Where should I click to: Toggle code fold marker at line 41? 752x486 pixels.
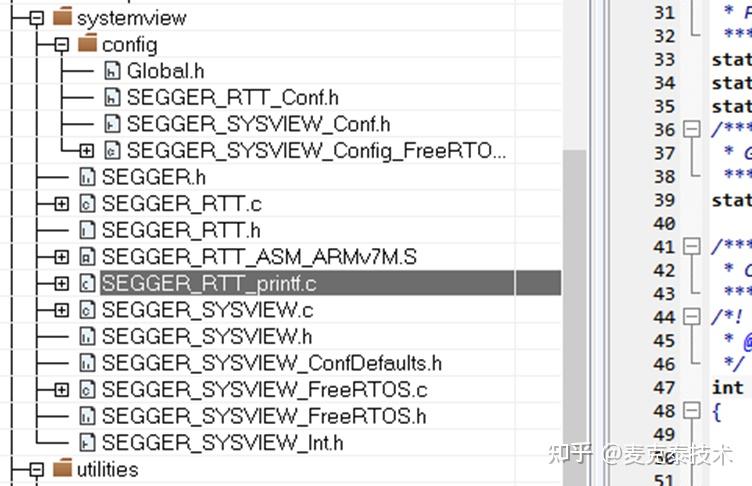click(692, 246)
